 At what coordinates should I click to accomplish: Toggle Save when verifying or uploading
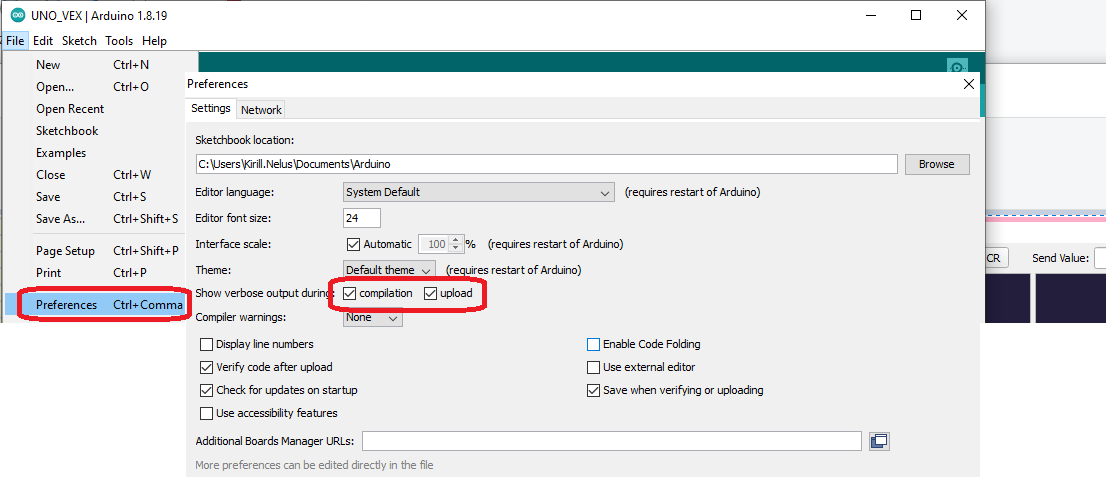click(593, 390)
